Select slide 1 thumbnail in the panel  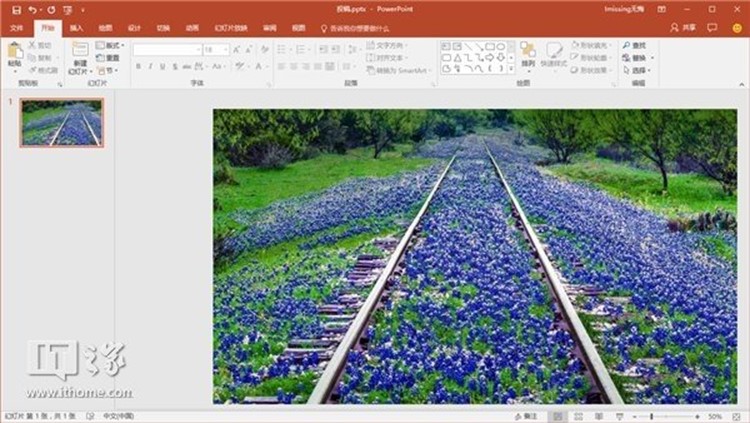62,122
